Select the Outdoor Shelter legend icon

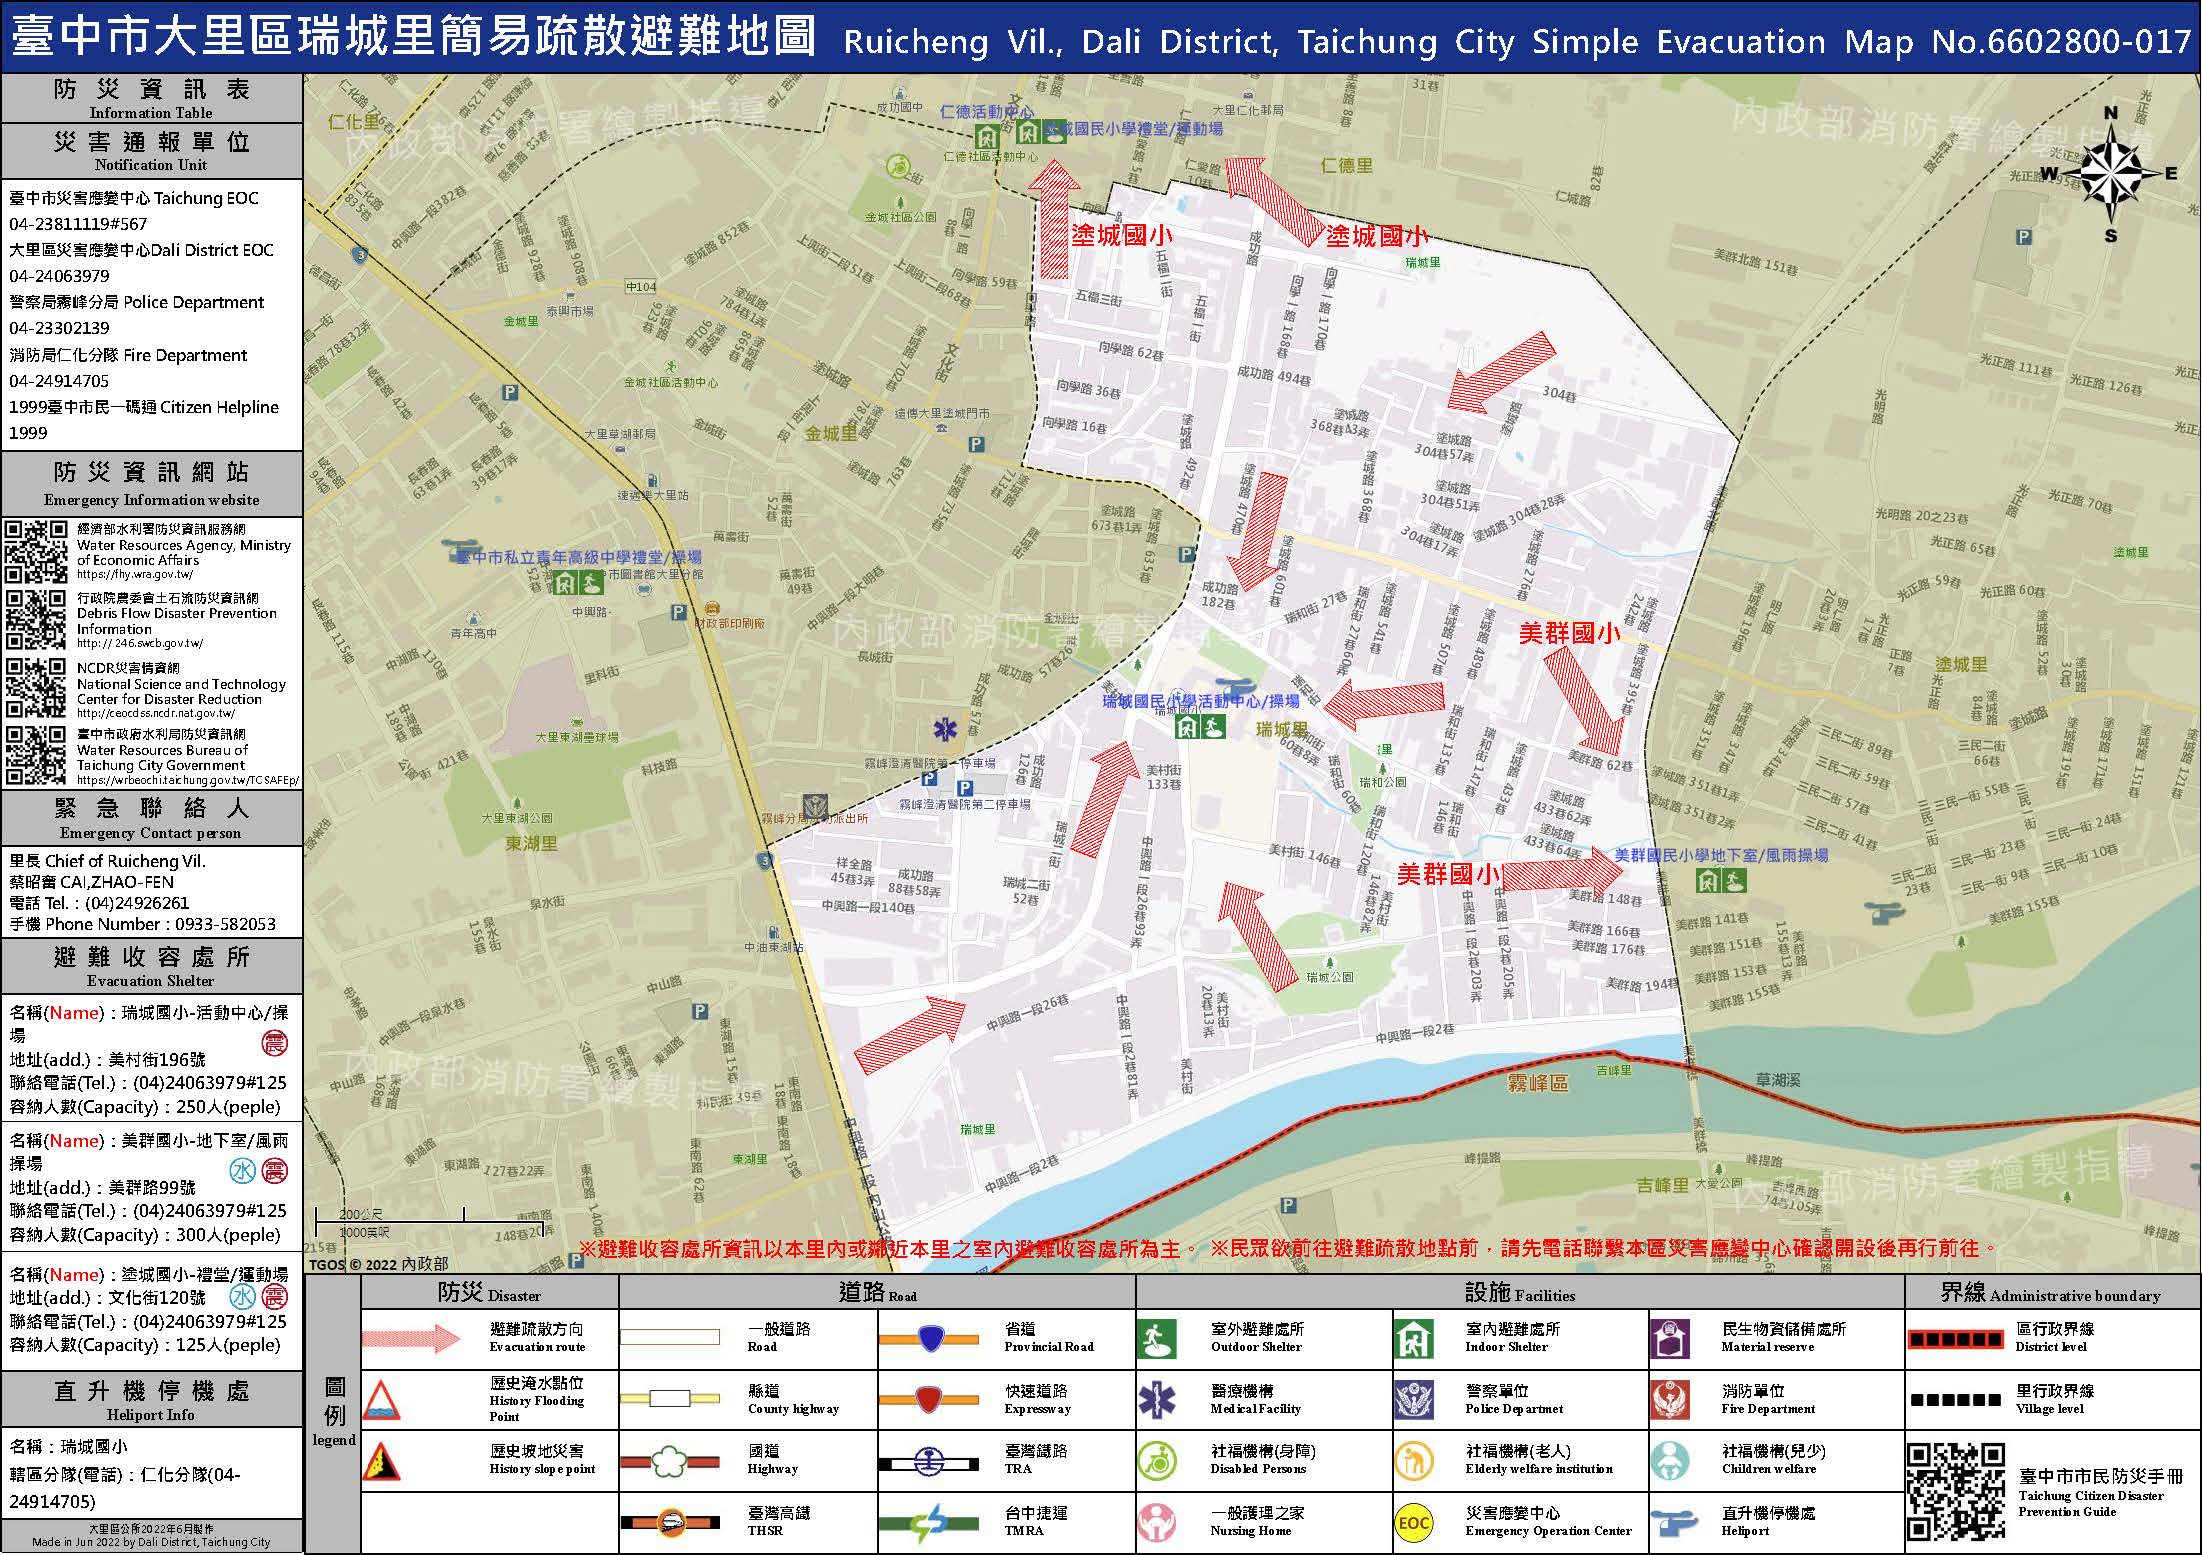[x=1157, y=1339]
